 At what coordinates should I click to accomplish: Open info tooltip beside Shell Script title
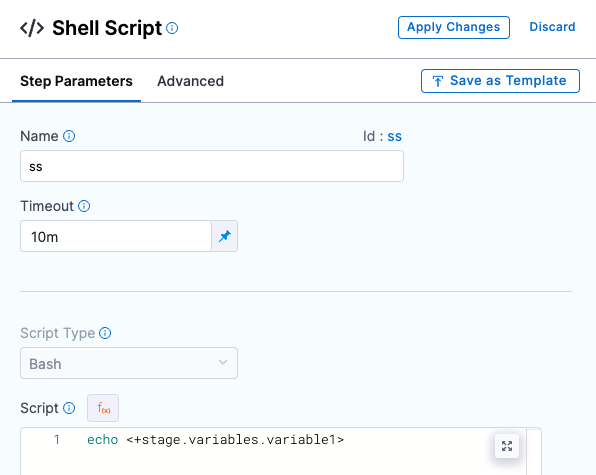[x=172, y=28]
